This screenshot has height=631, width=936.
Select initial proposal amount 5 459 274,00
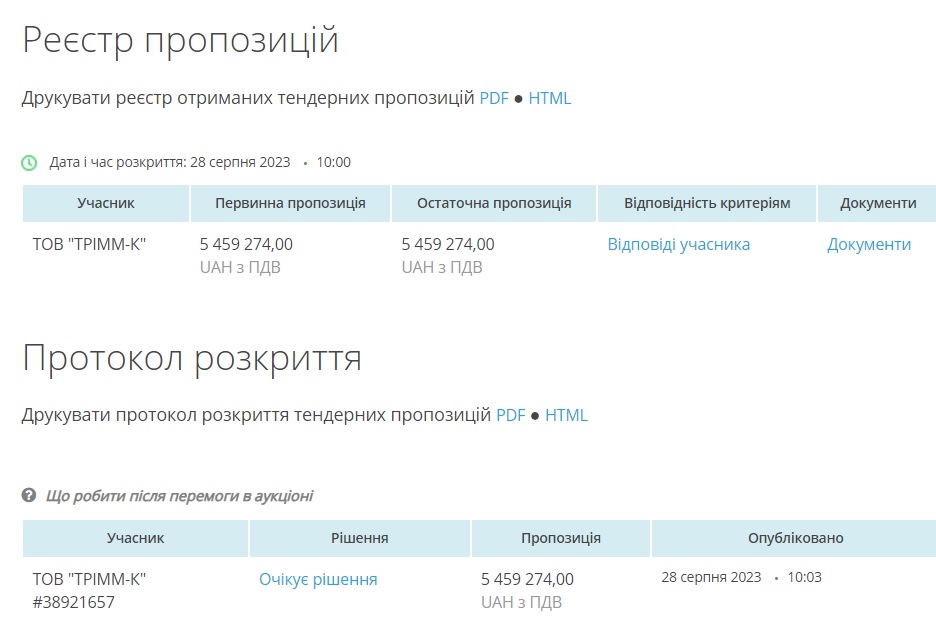pyautogui.click(x=246, y=244)
